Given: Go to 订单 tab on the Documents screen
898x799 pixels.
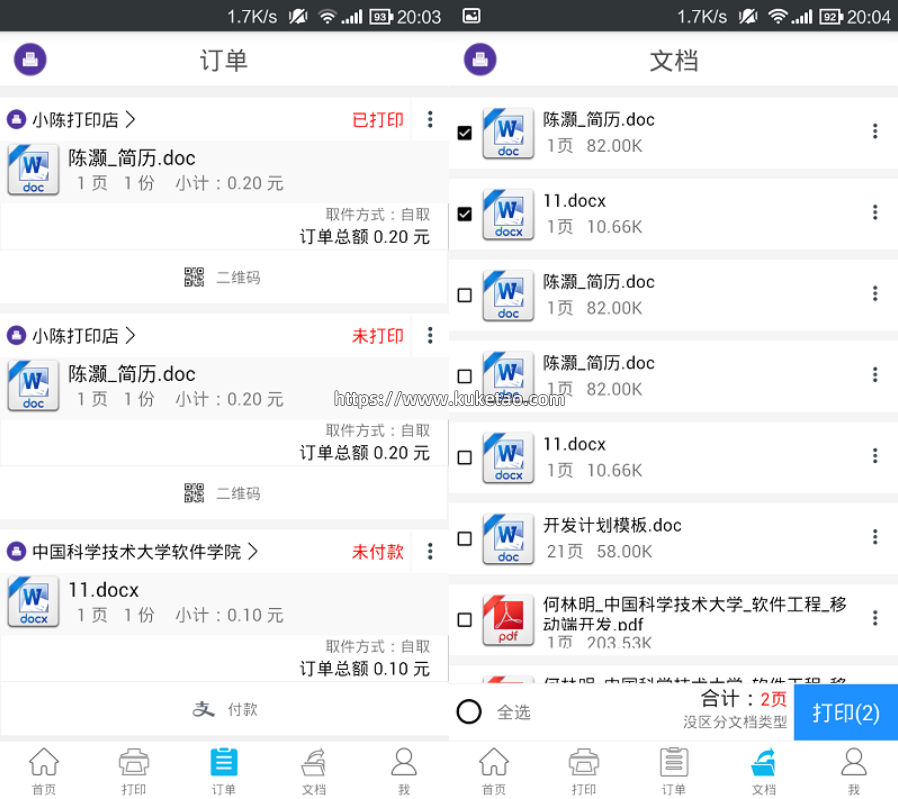Looking at the screenshot, I should 674,771.
